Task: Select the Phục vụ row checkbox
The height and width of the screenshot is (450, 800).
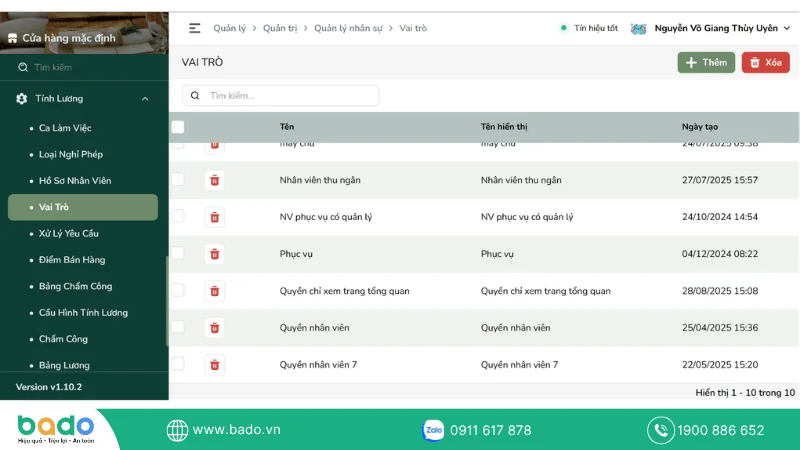Action: [x=178, y=253]
